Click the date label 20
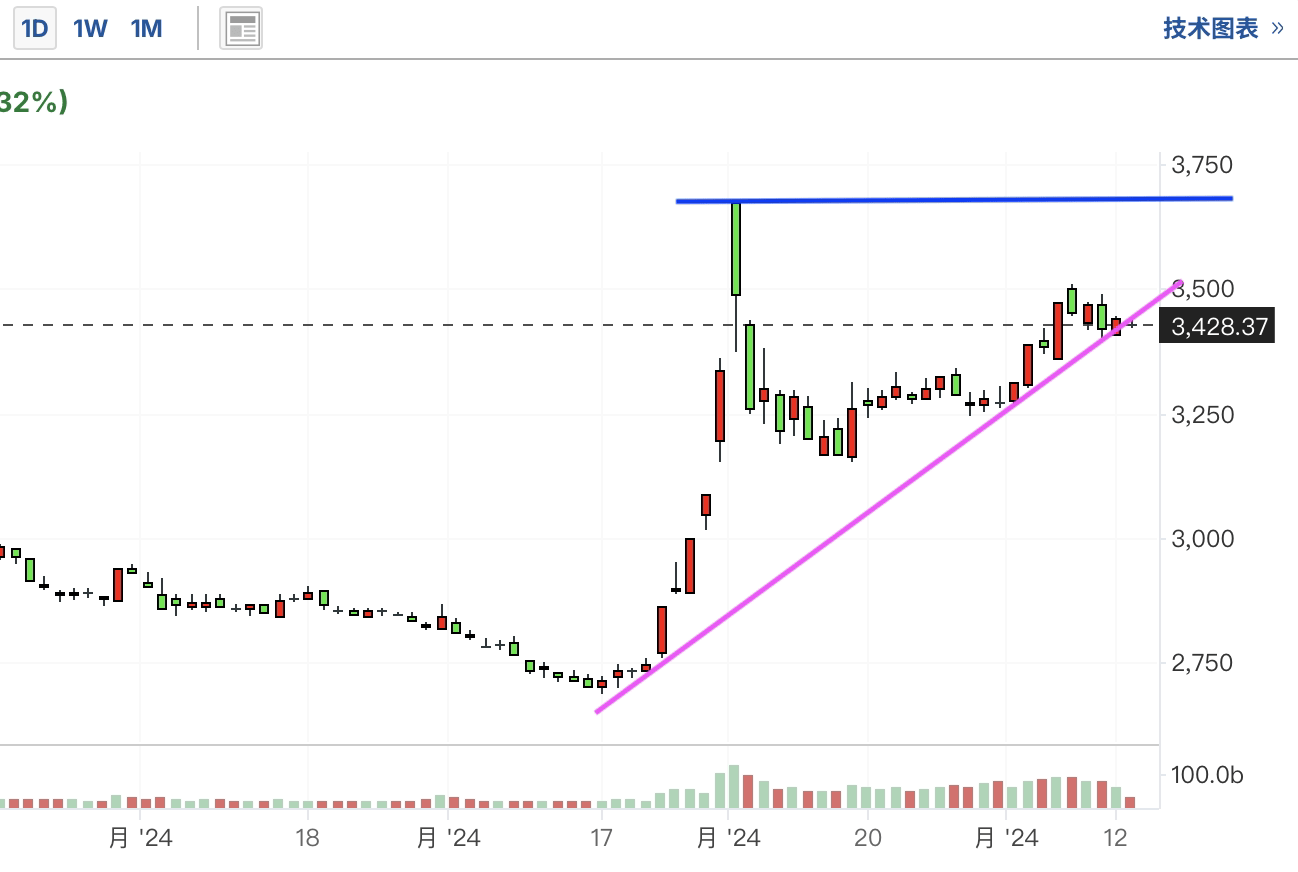Viewport: 1298px width, 872px height. pyautogui.click(x=868, y=837)
